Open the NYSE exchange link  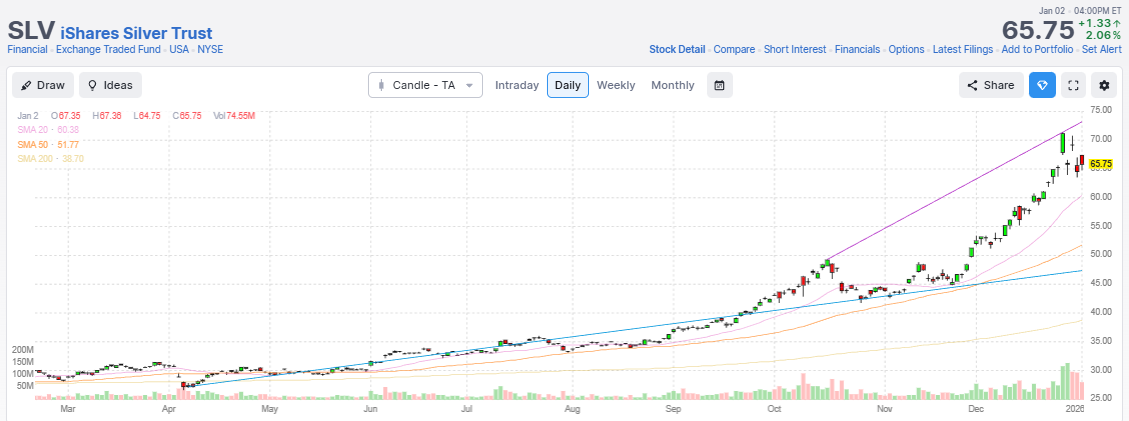(210, 50)
